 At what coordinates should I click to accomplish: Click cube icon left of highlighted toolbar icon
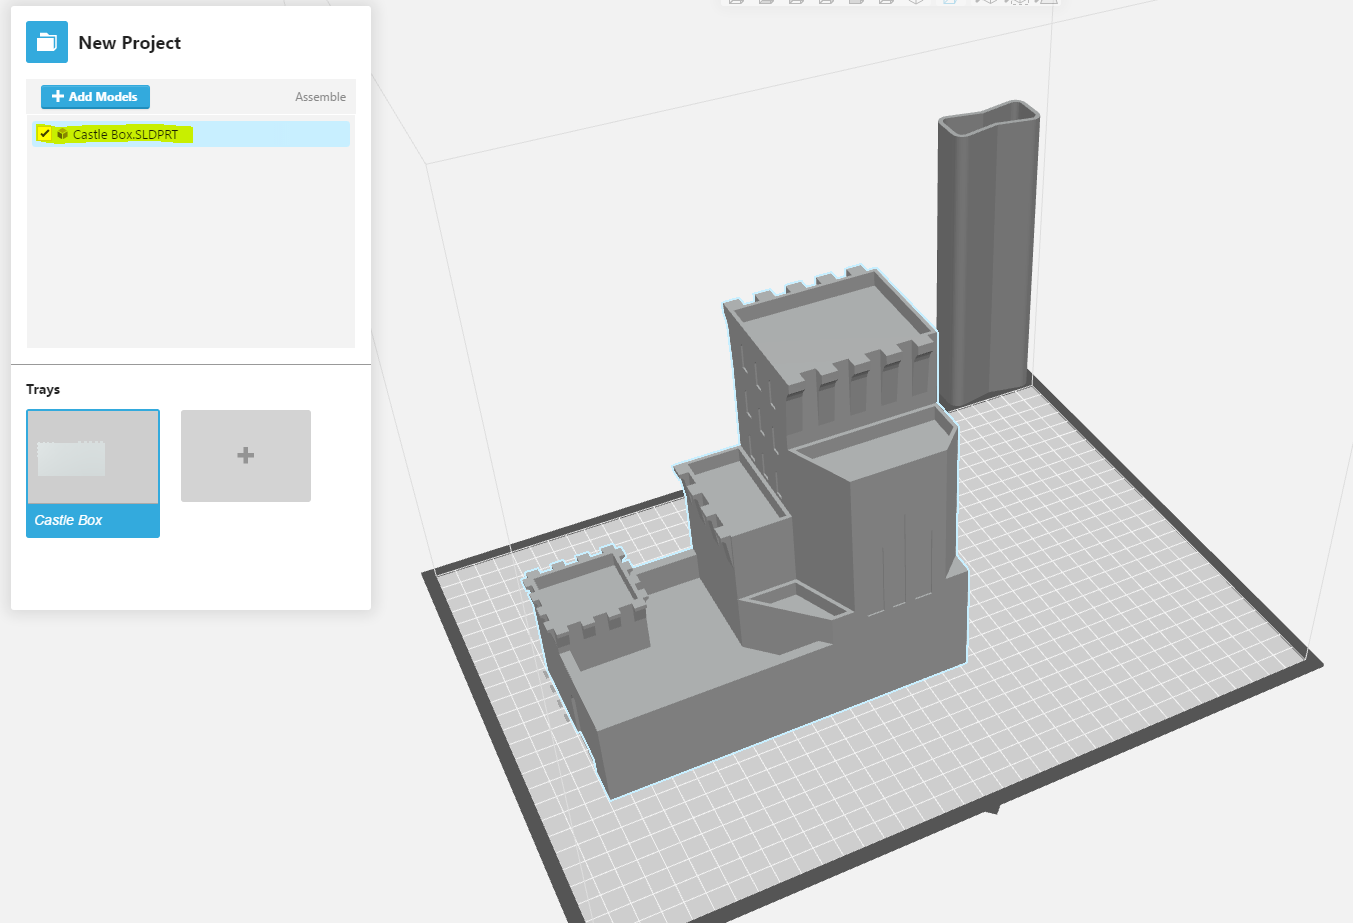(916, 2)
